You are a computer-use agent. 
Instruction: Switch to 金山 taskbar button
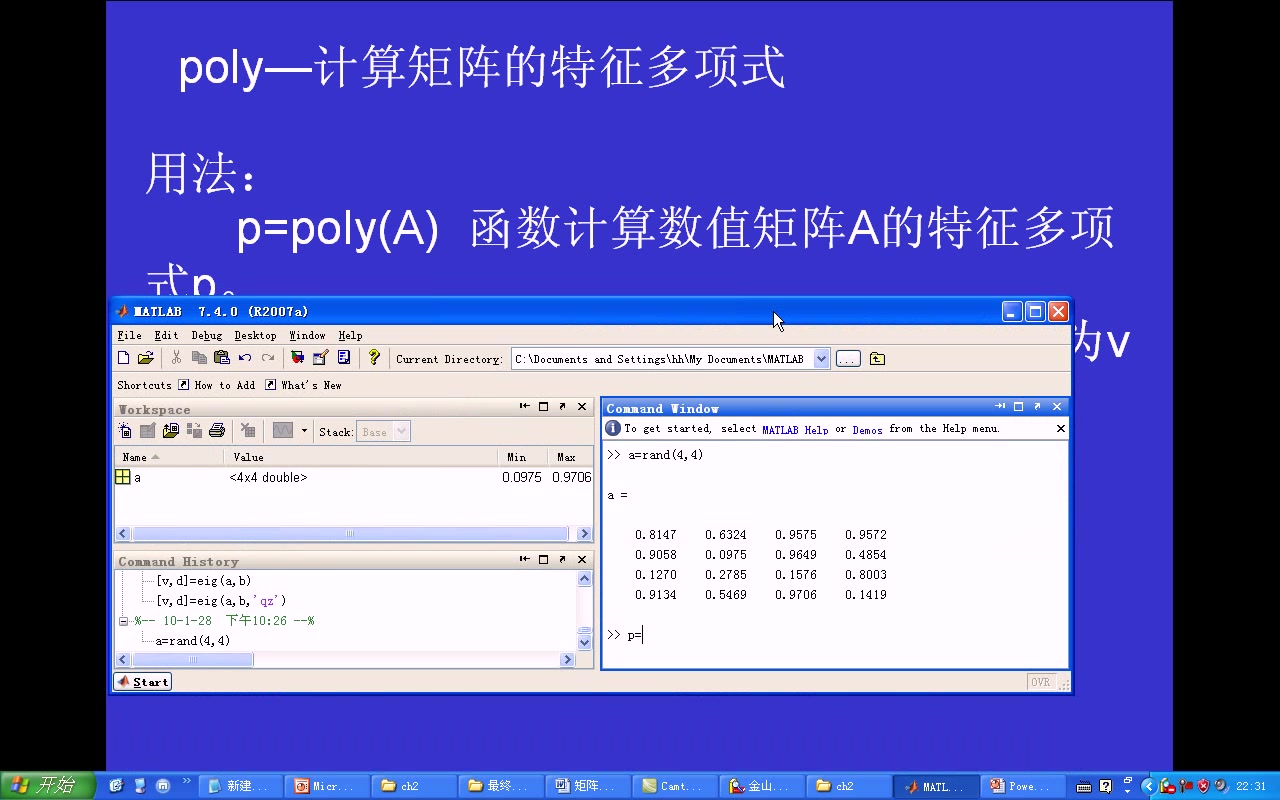[763, 786]
